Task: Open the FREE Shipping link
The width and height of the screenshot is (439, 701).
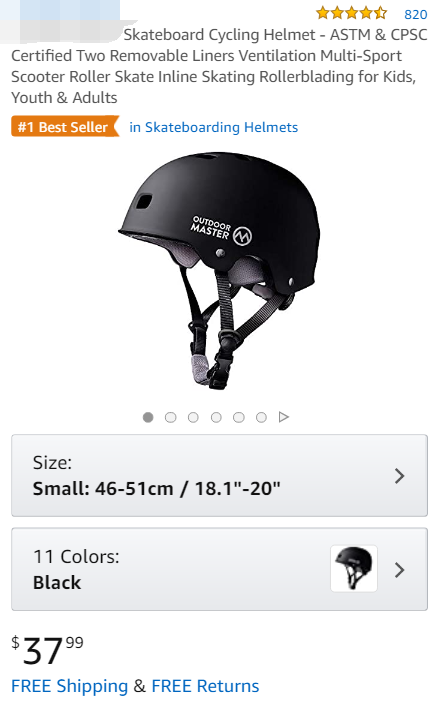Action: coord(69,686)
